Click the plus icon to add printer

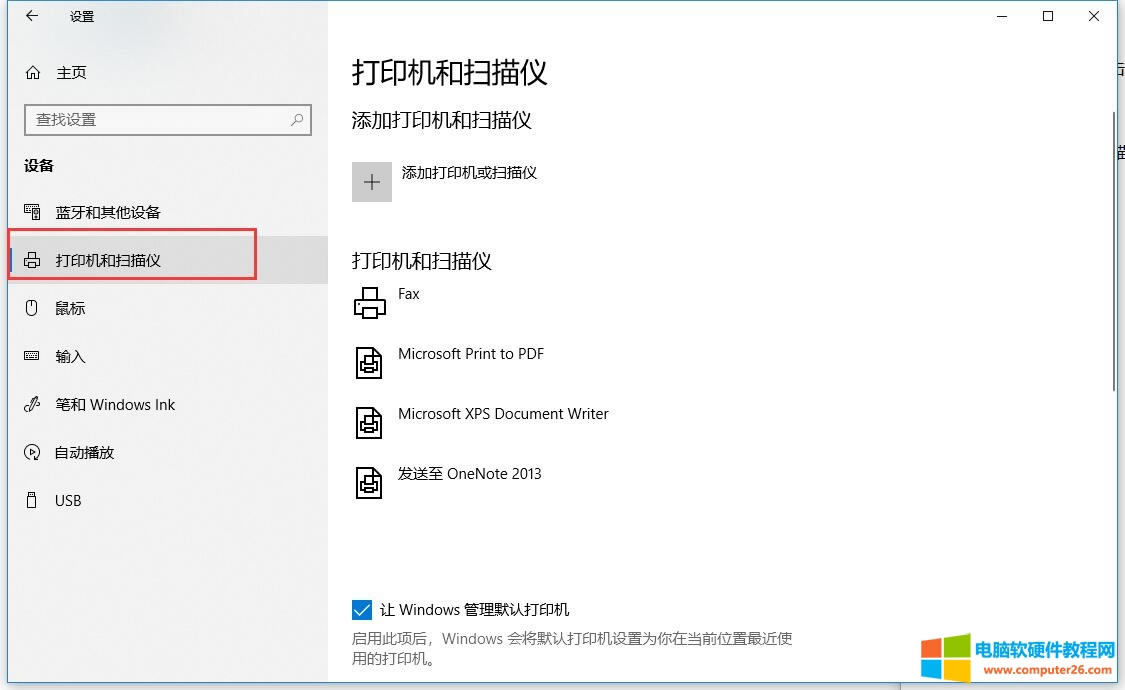coord(372,182)
